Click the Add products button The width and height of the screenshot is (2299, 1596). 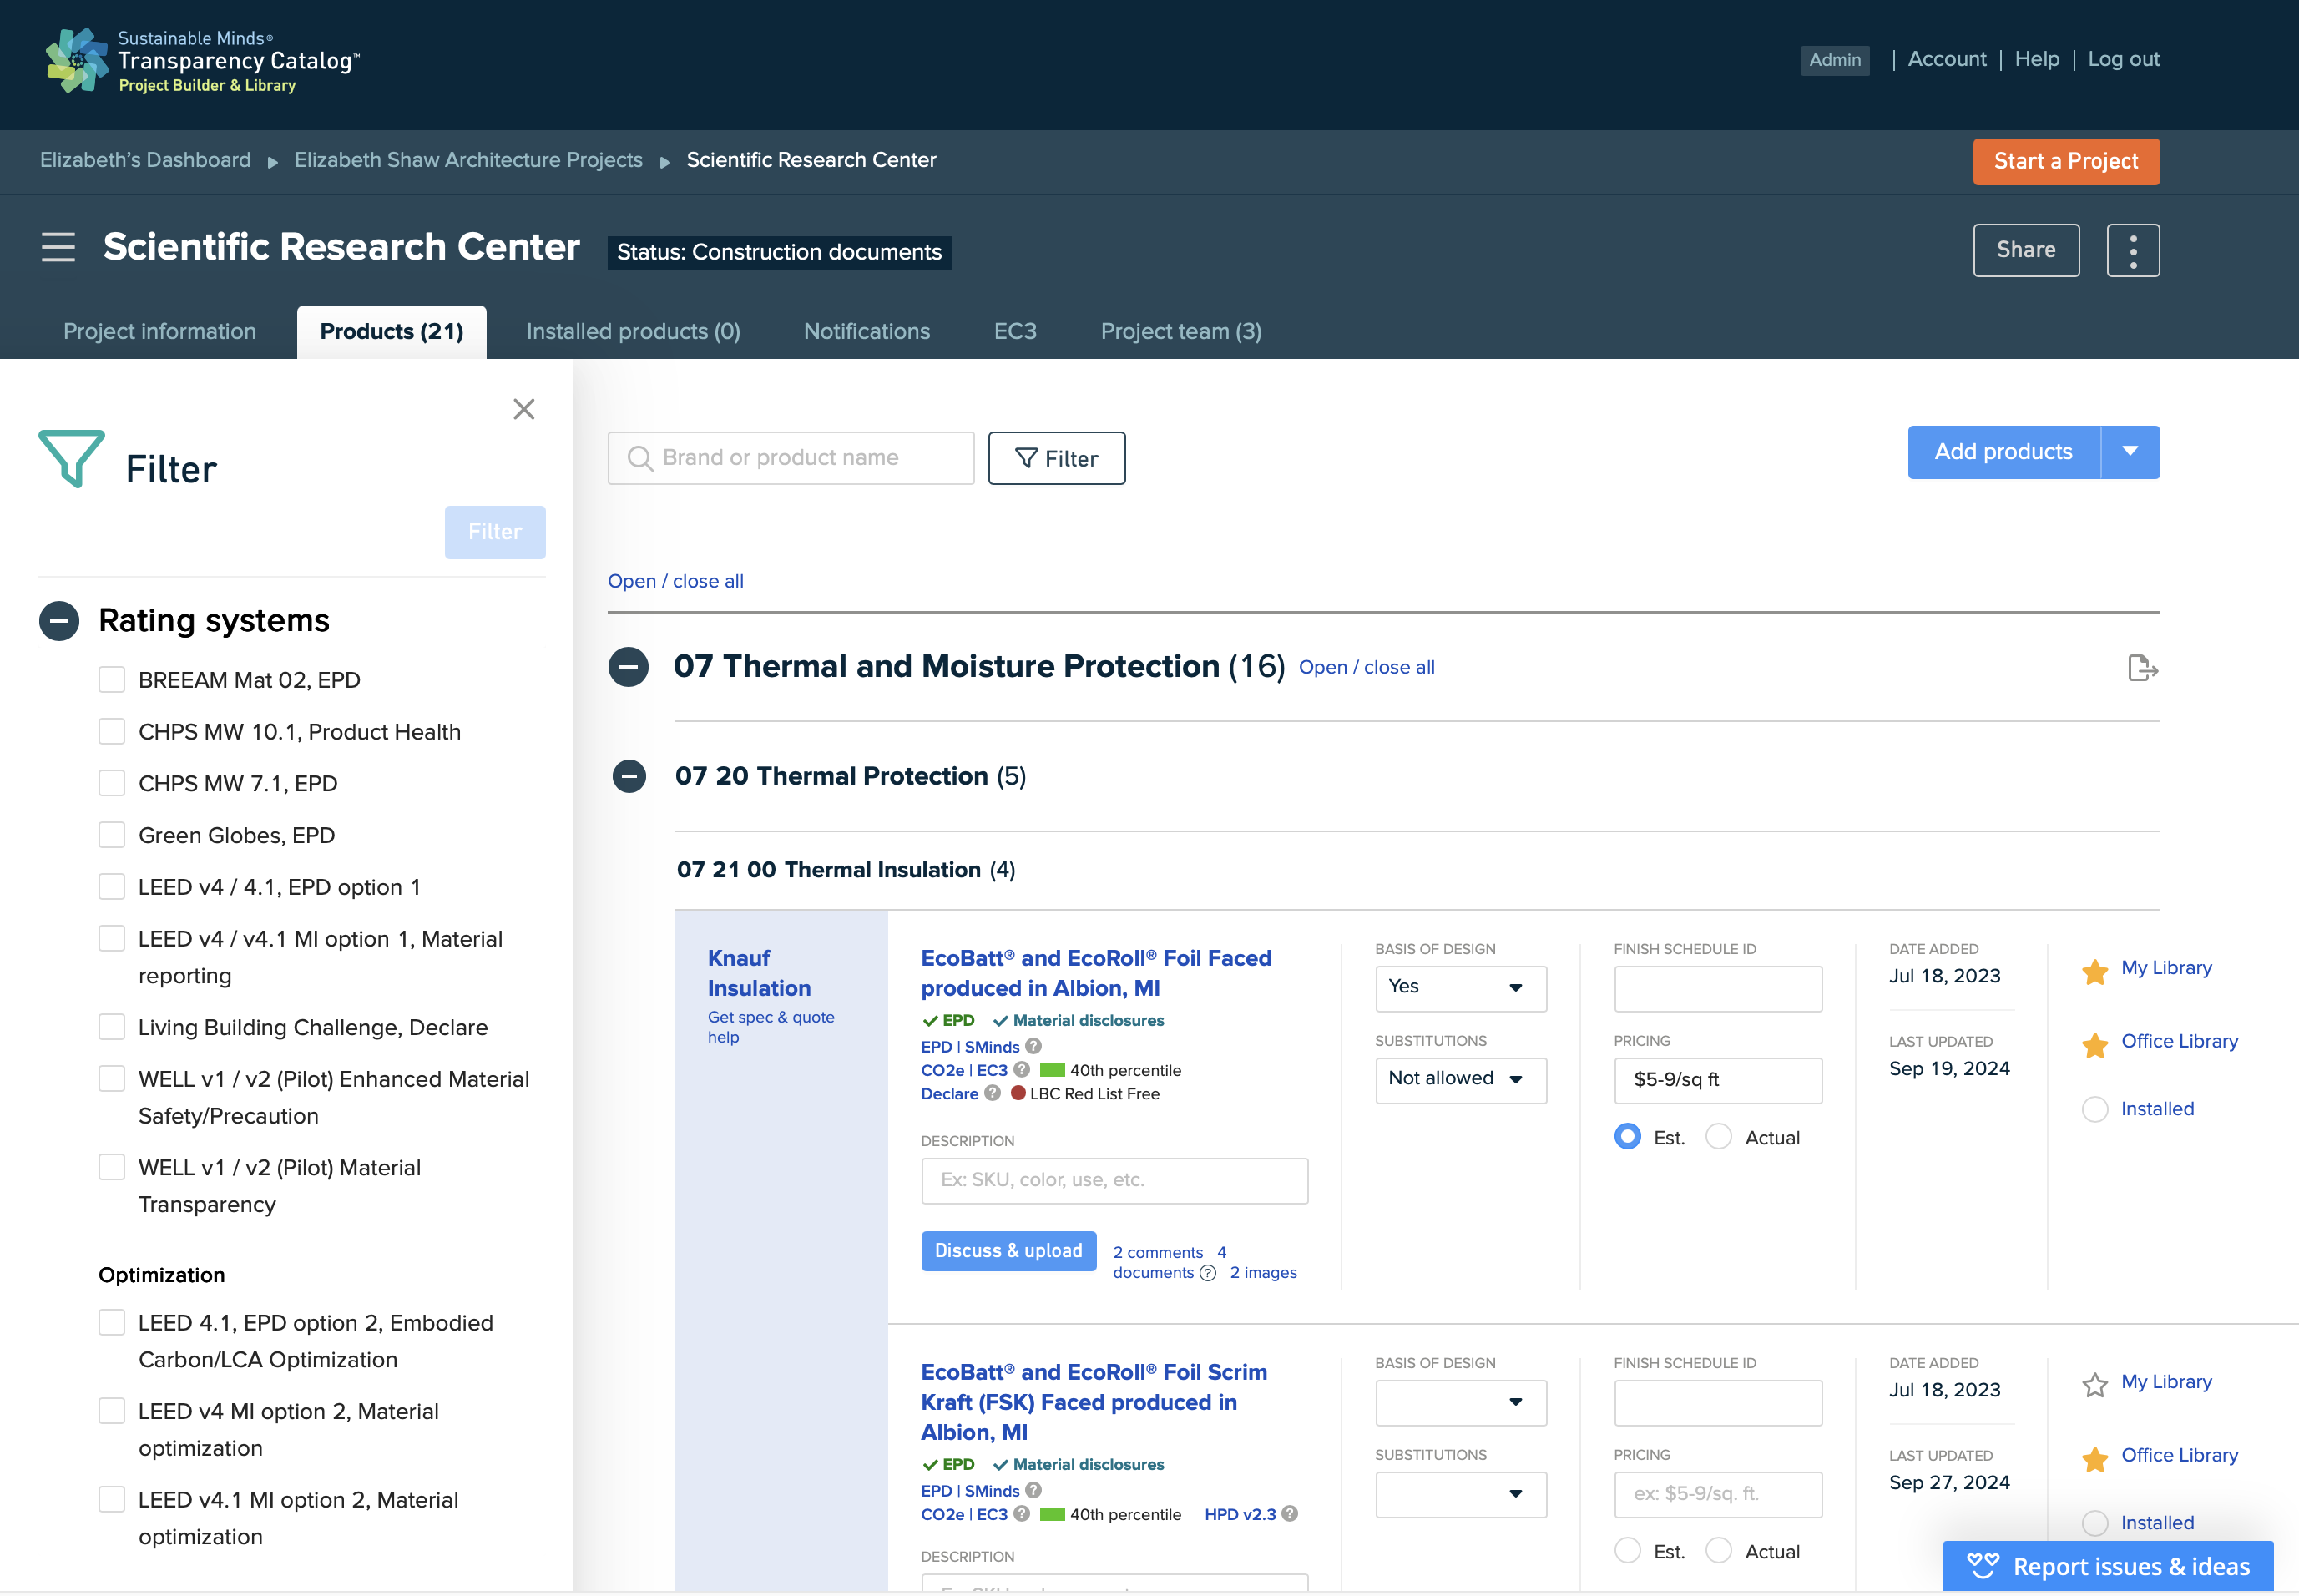[x=2003, y=452]
